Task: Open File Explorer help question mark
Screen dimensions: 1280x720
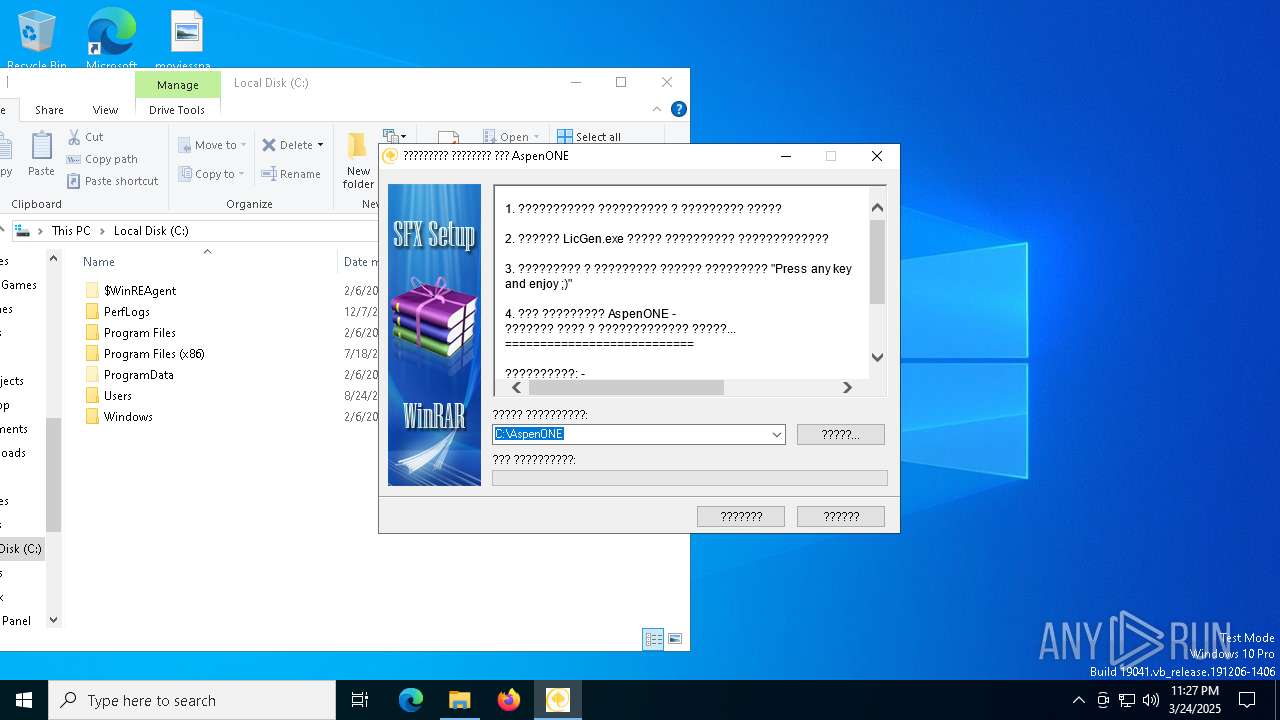Action: coord(678,109)
